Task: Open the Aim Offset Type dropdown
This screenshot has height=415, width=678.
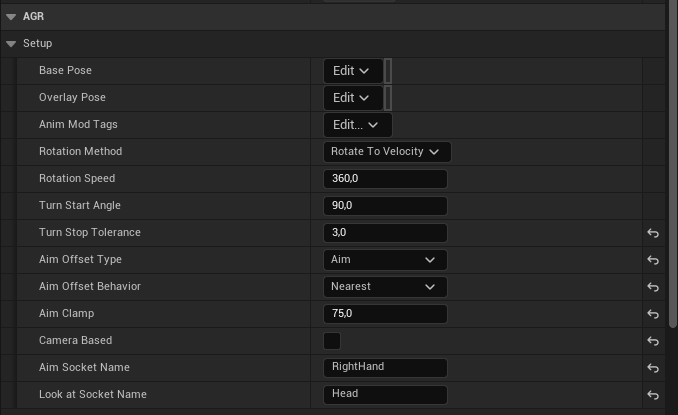Action: coord(385,260)
